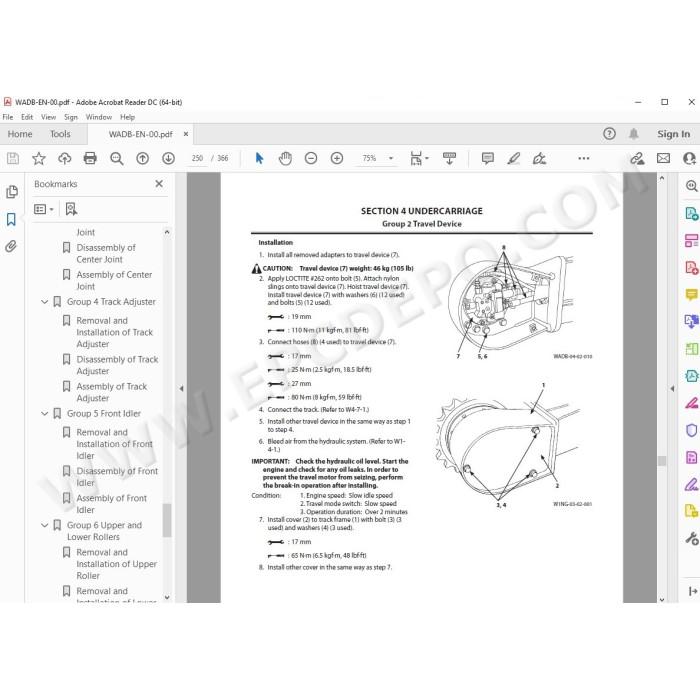Add a comment sticky note
This screenshot has width=700, height=700.
(488, 158)
